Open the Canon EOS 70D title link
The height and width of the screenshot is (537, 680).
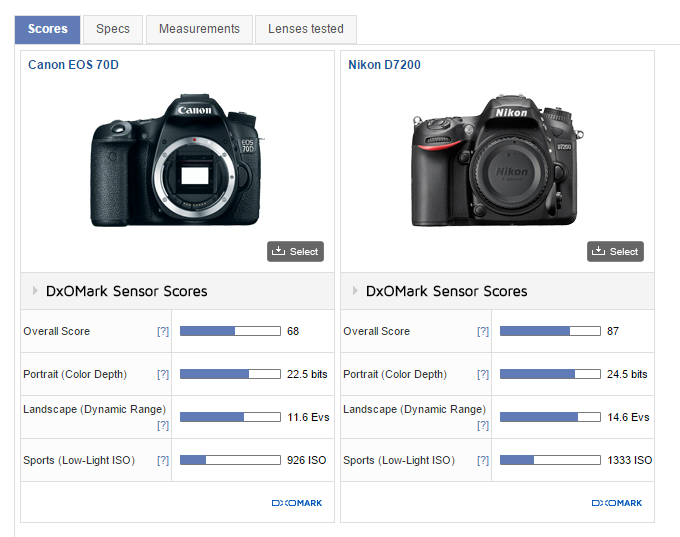(73, 65)
